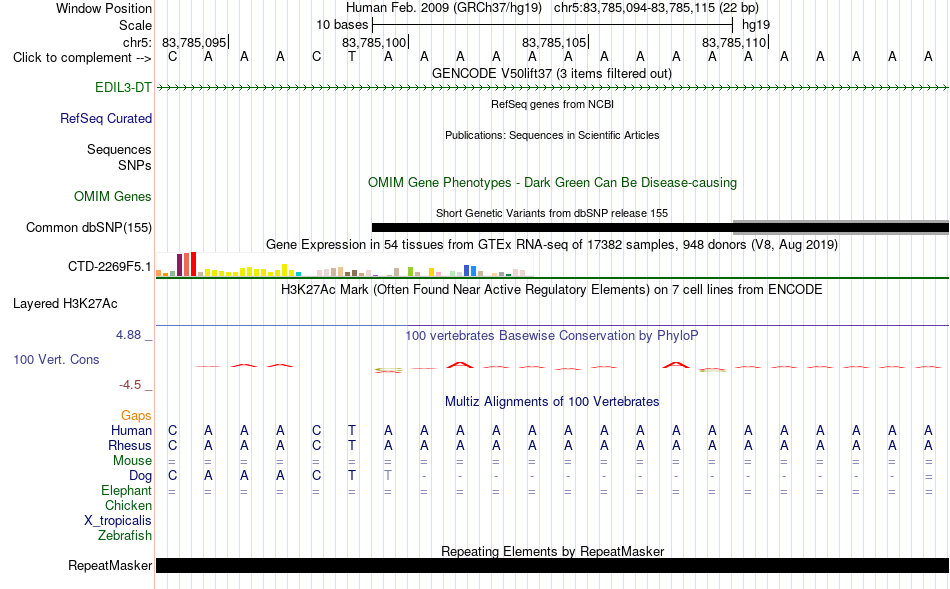Click the -4.5 PhyloP lower axis value

coord(130,385)
